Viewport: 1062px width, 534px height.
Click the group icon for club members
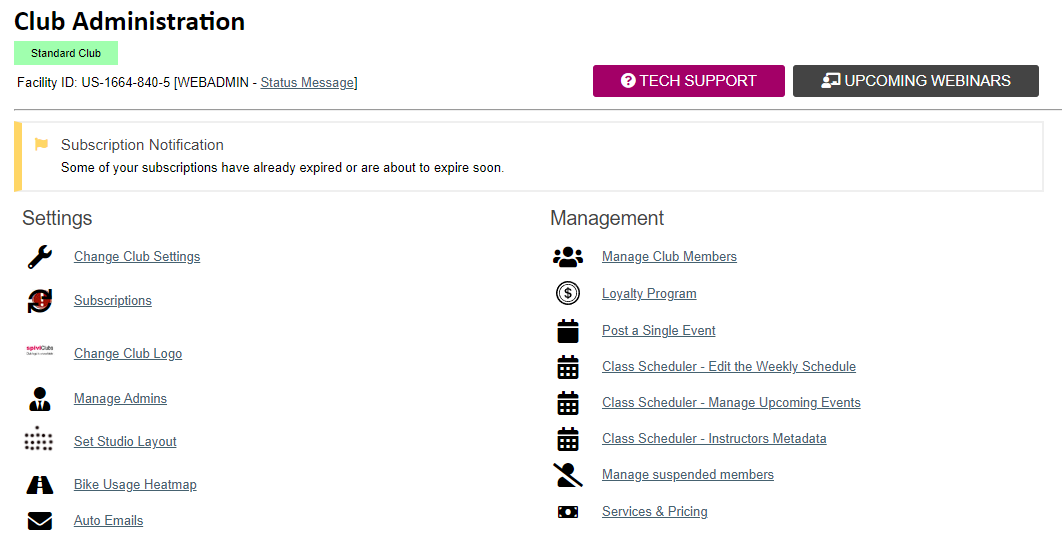click(x=567, y=257)
